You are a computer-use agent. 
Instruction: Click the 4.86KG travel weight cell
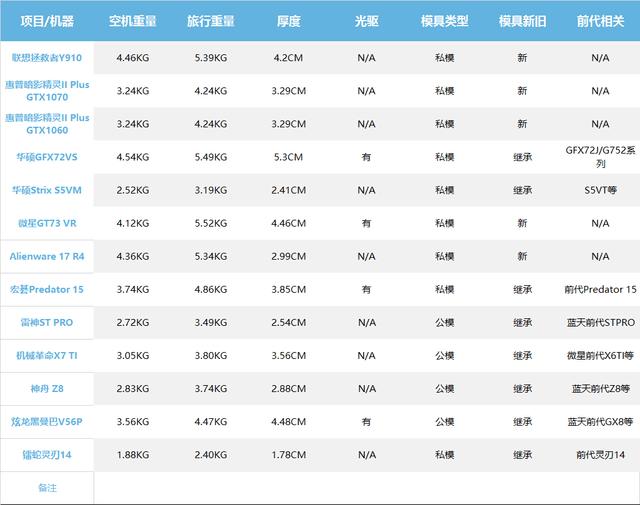tap(211, 289)
